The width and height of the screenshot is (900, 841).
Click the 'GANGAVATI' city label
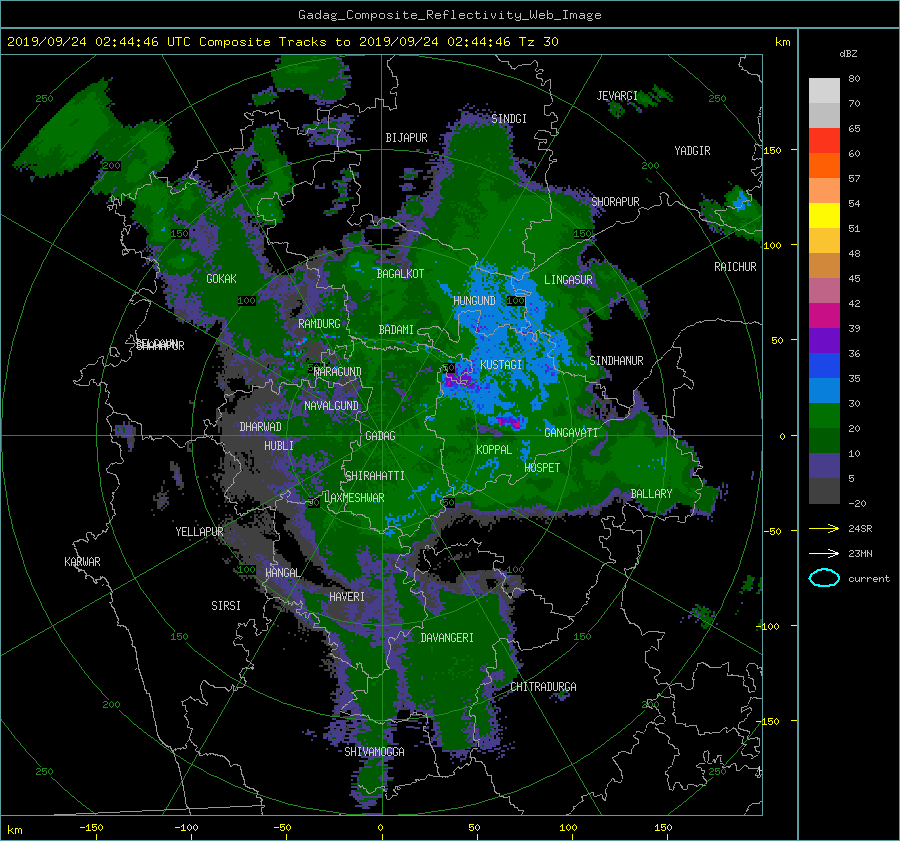(571, 433)
